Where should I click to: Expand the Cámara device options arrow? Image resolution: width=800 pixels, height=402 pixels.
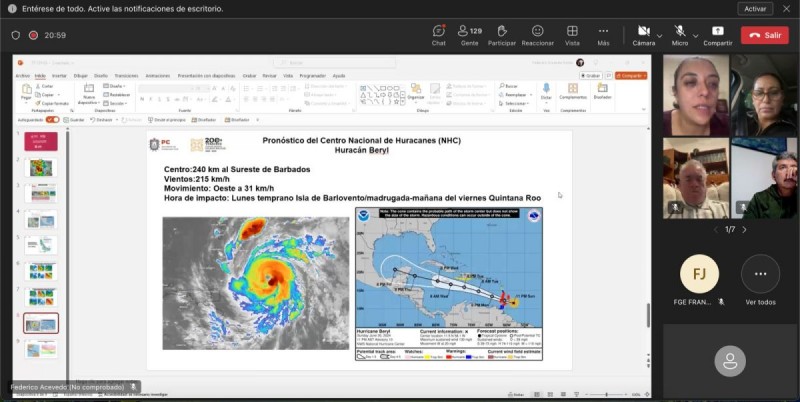pos(660,36)
